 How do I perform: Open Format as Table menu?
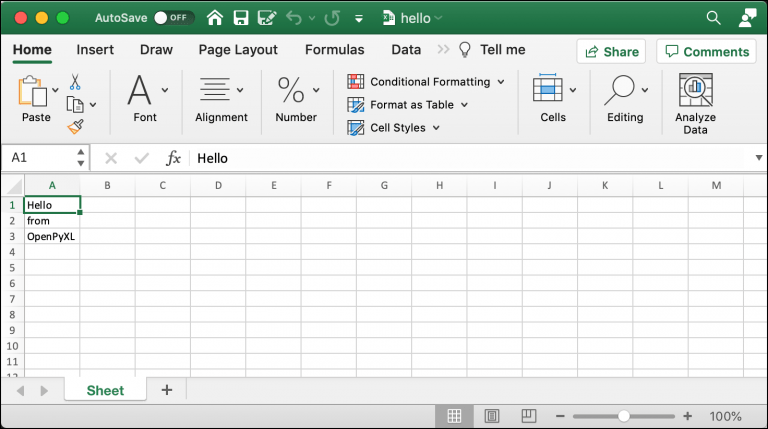408,105
